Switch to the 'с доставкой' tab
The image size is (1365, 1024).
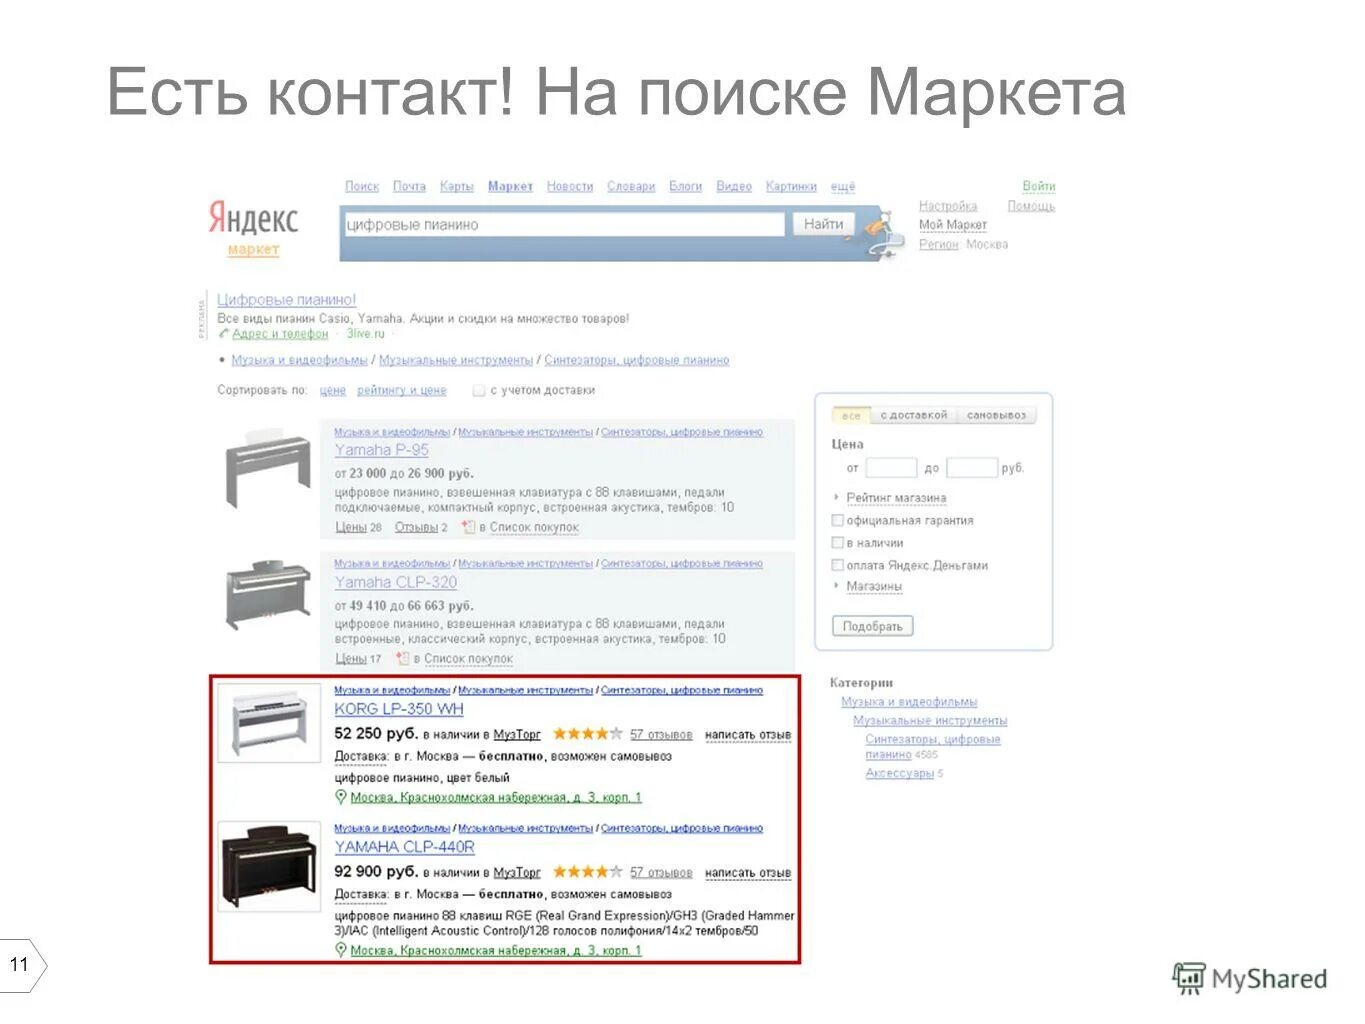pos(913,415)
